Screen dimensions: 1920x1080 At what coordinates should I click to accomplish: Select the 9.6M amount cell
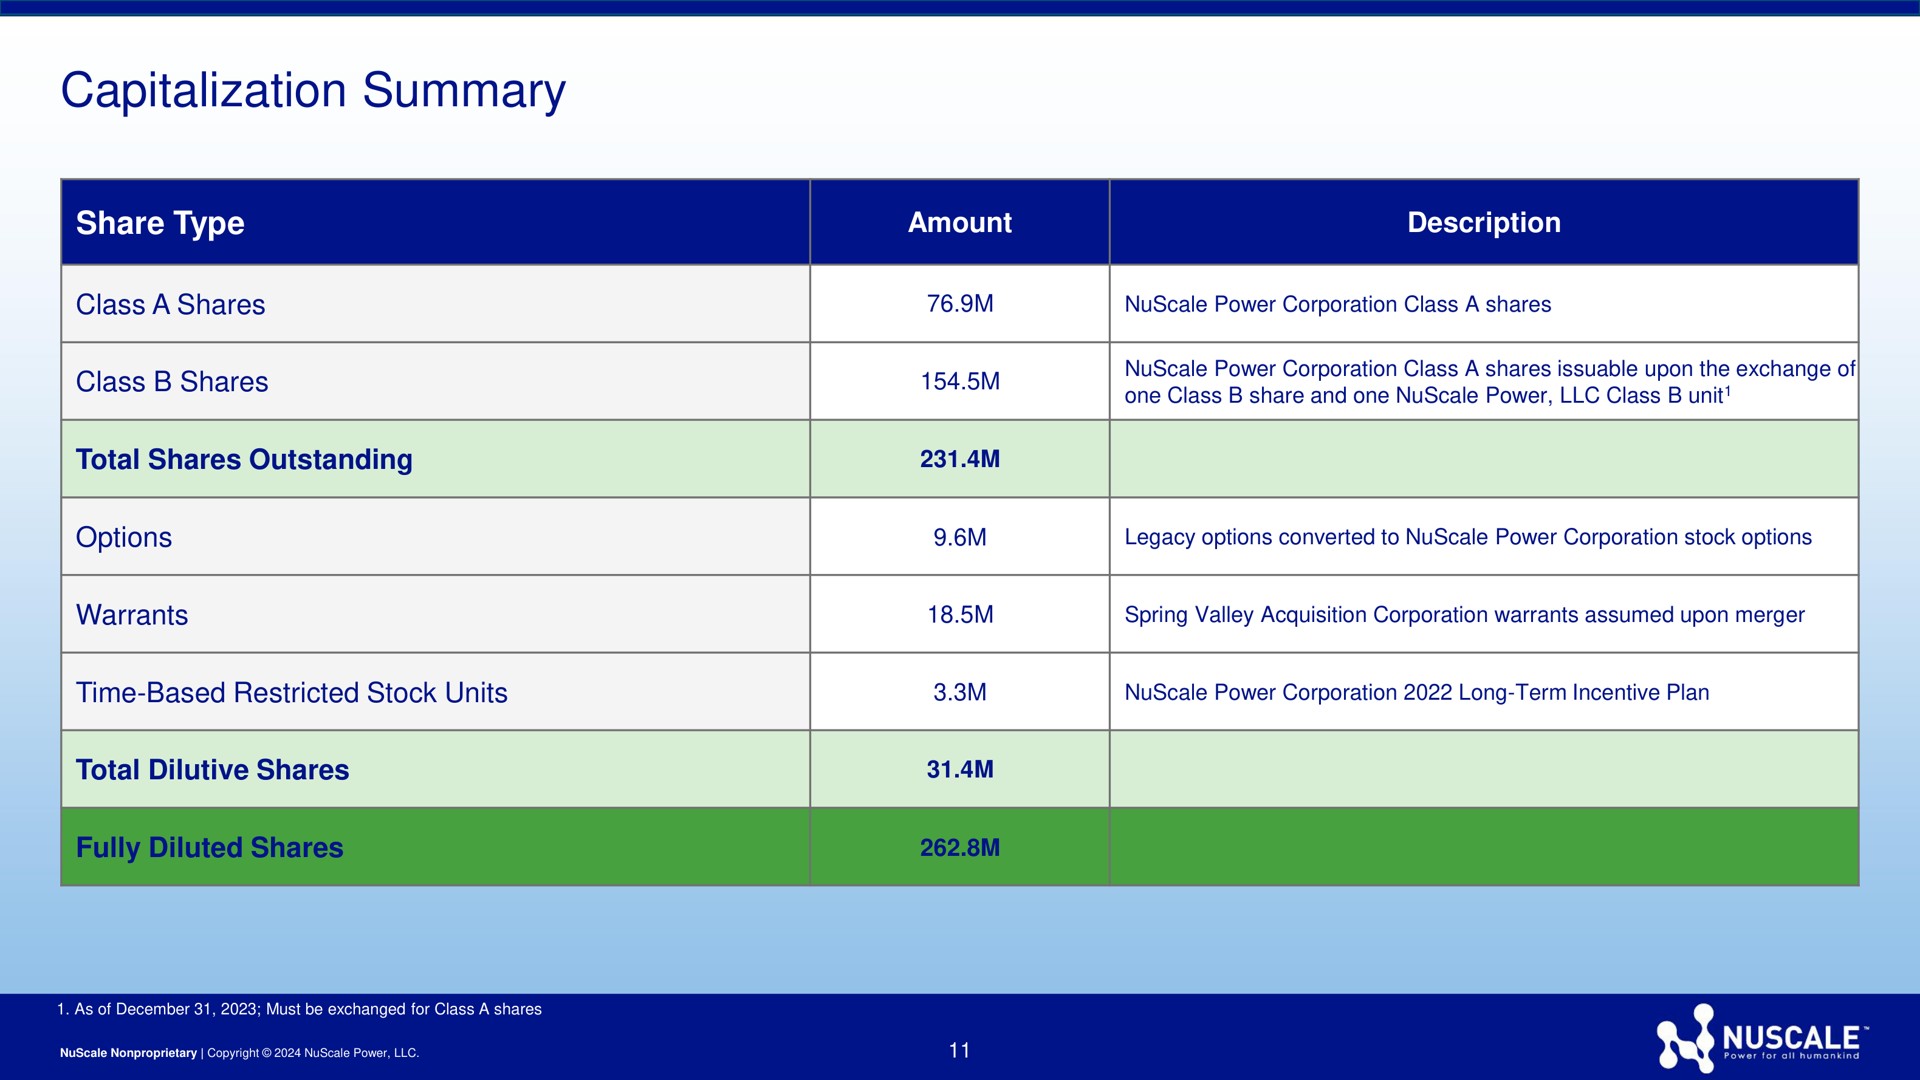click(x=960, y=537)
